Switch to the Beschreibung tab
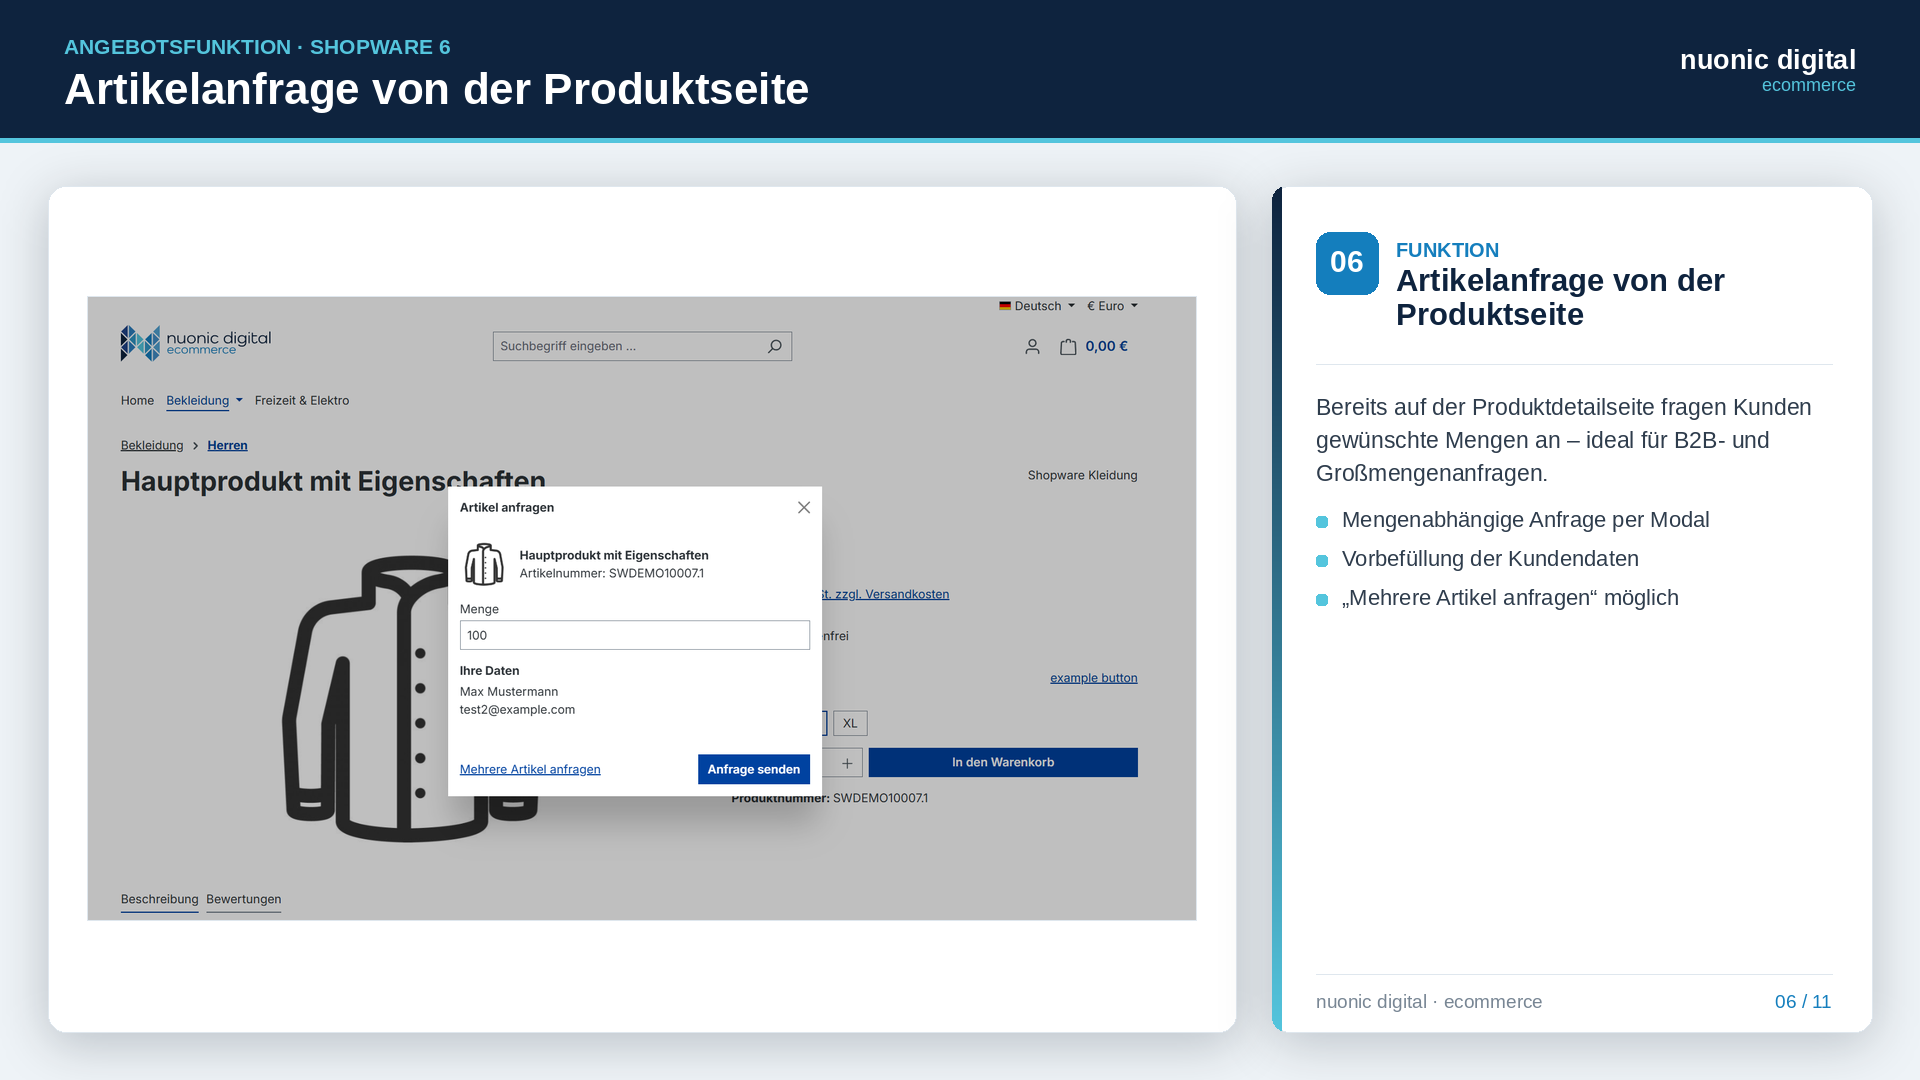This screenshot has height=1080, width=1920. [x=160, y=900]
